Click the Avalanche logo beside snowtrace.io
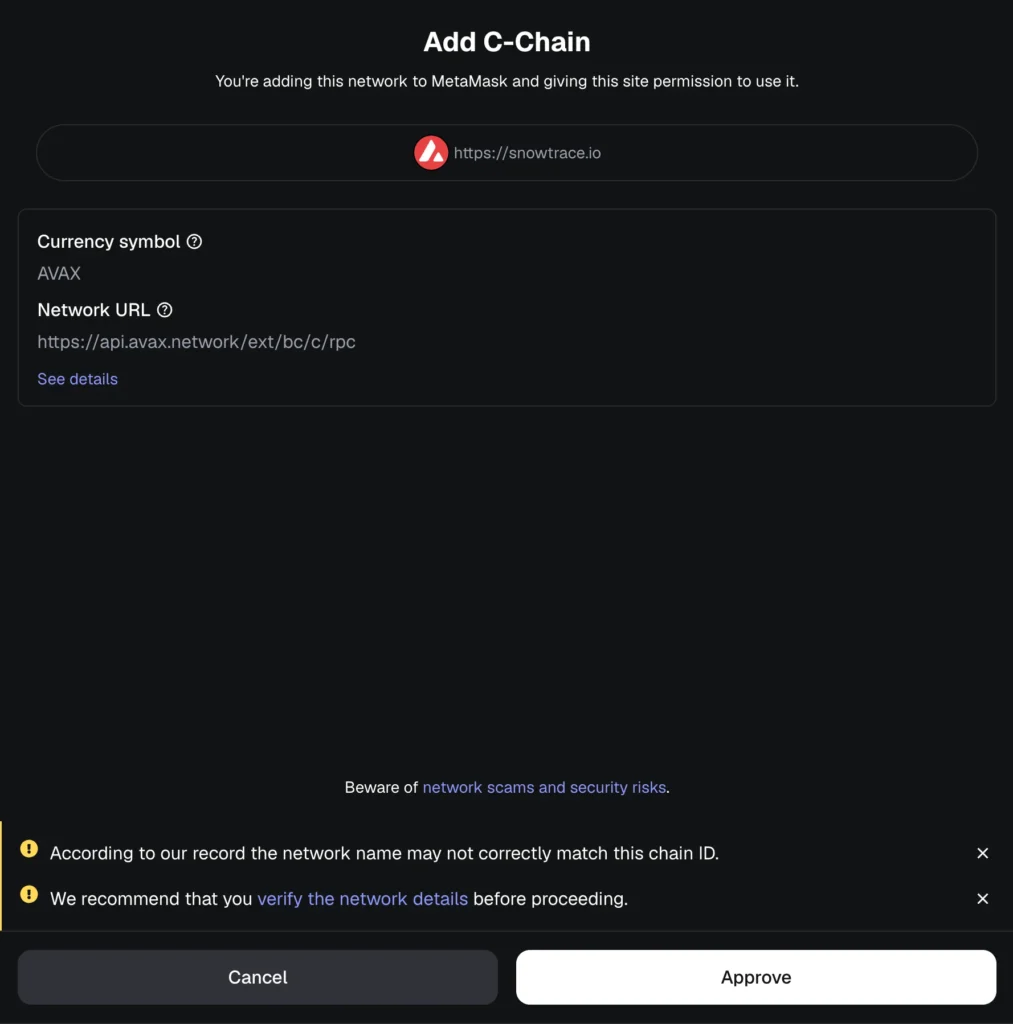Screen dimensions: 1013x1024 pyautogui.click(x=431, y=153)
